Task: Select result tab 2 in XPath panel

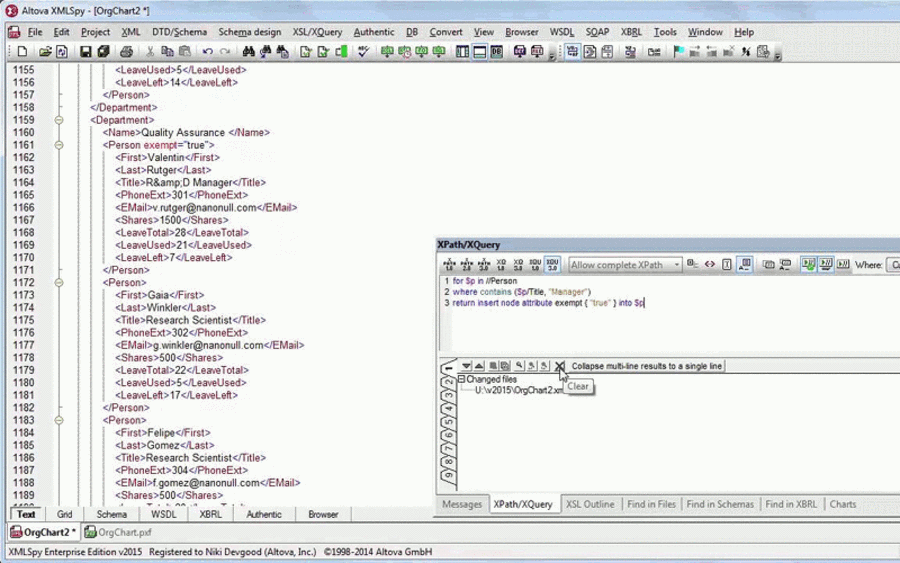Action: coord(448,383)
